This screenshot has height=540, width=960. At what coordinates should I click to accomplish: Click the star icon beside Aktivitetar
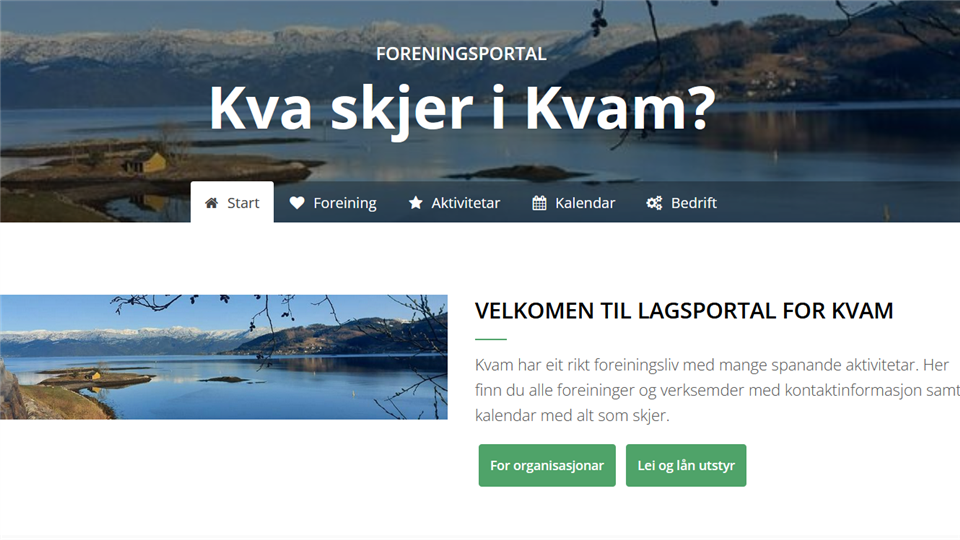[x=416, y=203]
